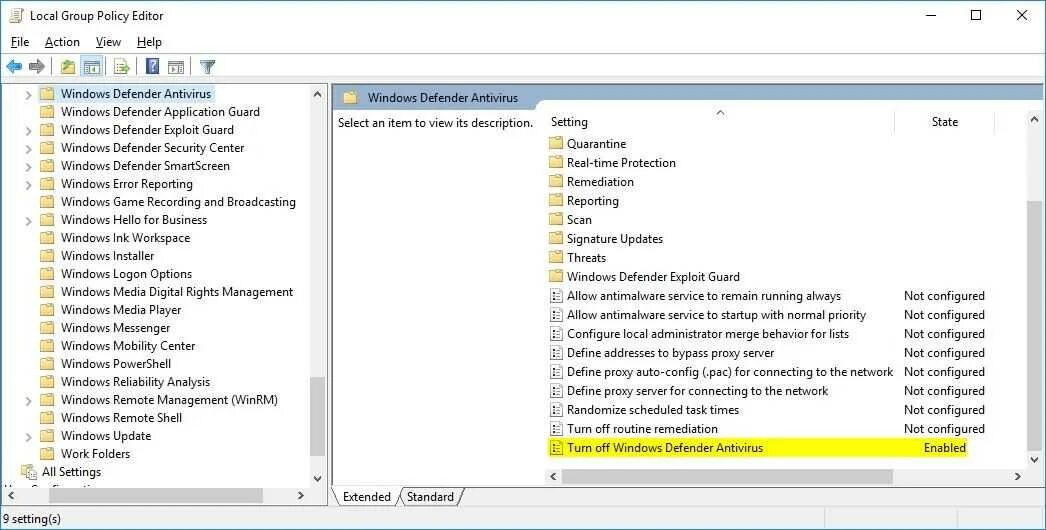Click the Remediation folder icon
This screenshot has width=1046, height=530.
pyautogui.click(x=556, y=182)
